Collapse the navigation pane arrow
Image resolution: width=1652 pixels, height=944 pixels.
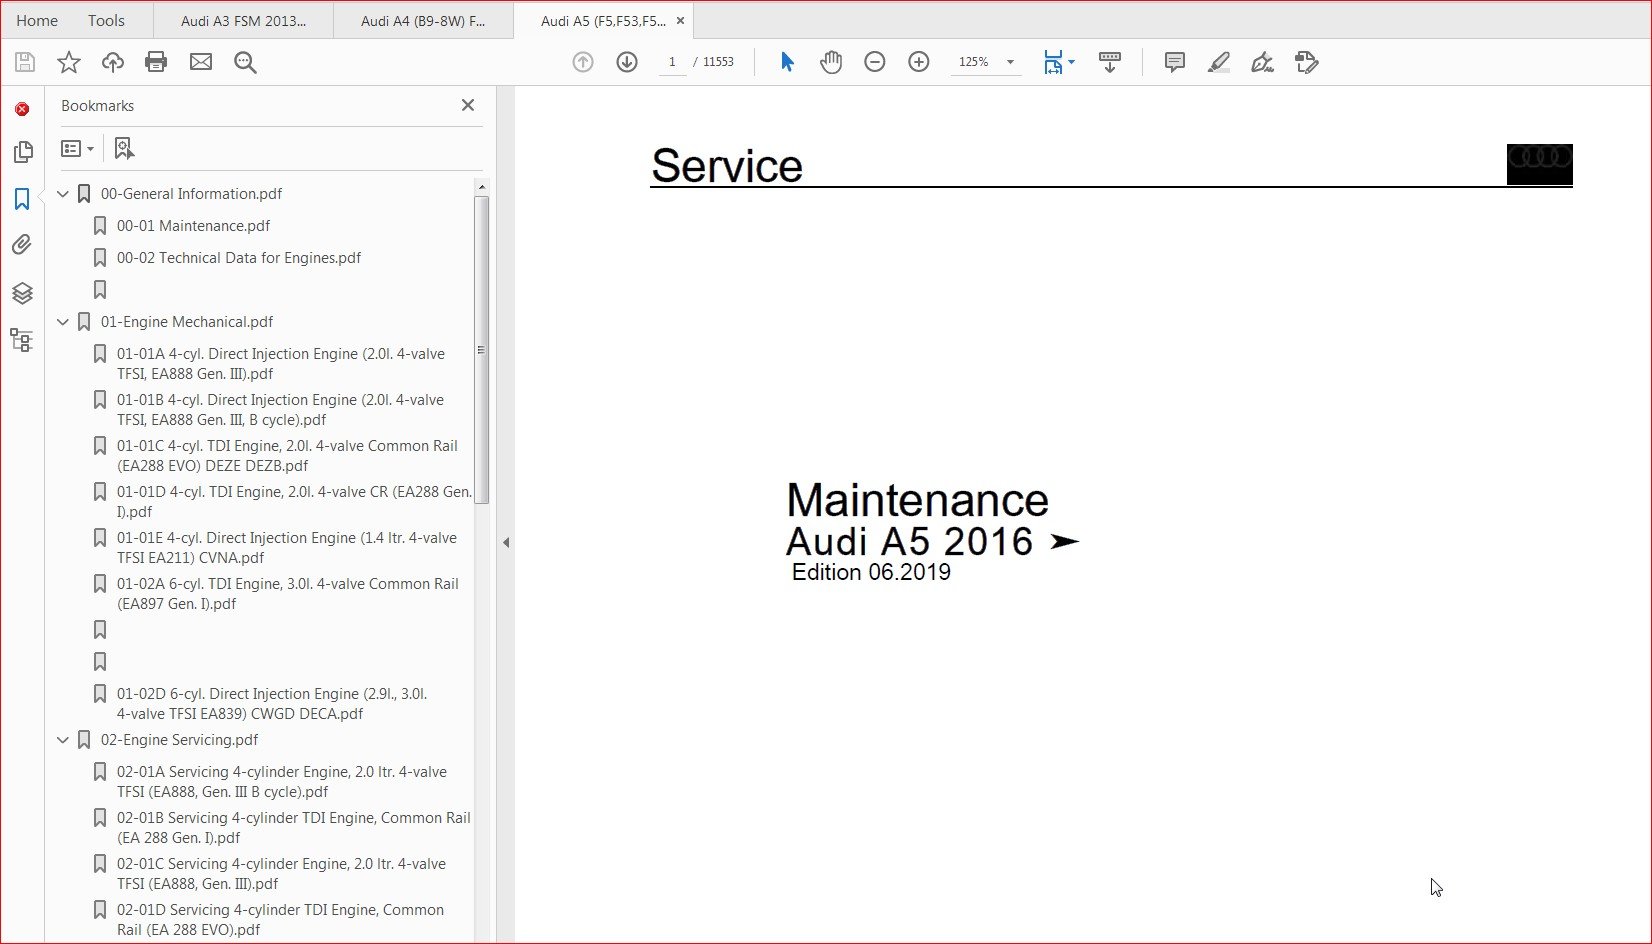click(x=506, y=543)
